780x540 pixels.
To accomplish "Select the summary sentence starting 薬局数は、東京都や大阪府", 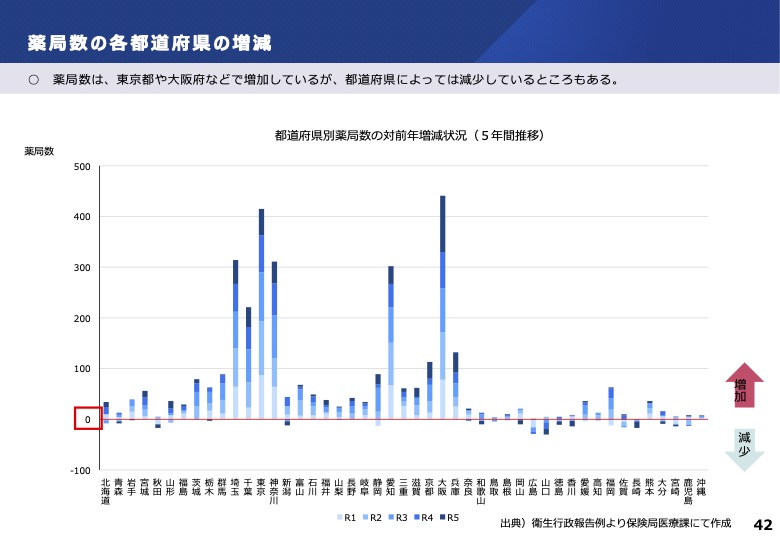I will [x=335, y=80].
